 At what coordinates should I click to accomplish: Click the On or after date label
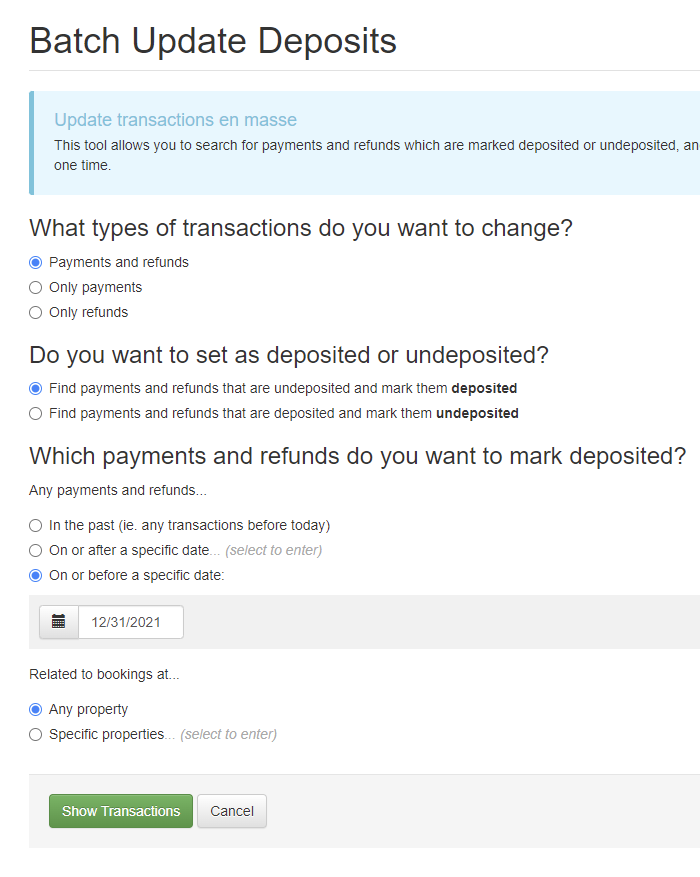(130, 550)
